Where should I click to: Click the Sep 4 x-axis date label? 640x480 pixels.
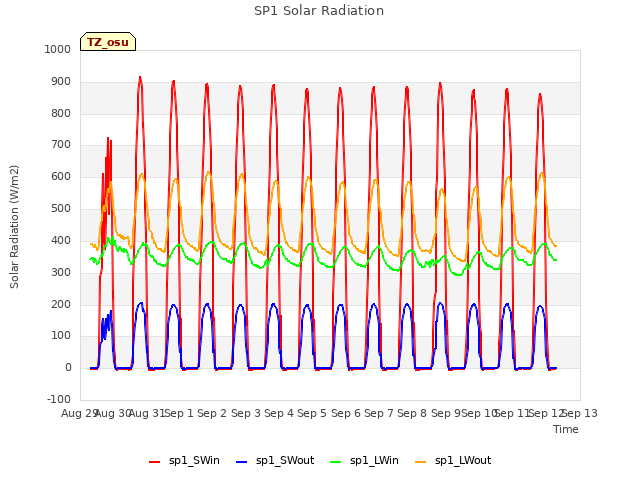[x=279, y=413]
